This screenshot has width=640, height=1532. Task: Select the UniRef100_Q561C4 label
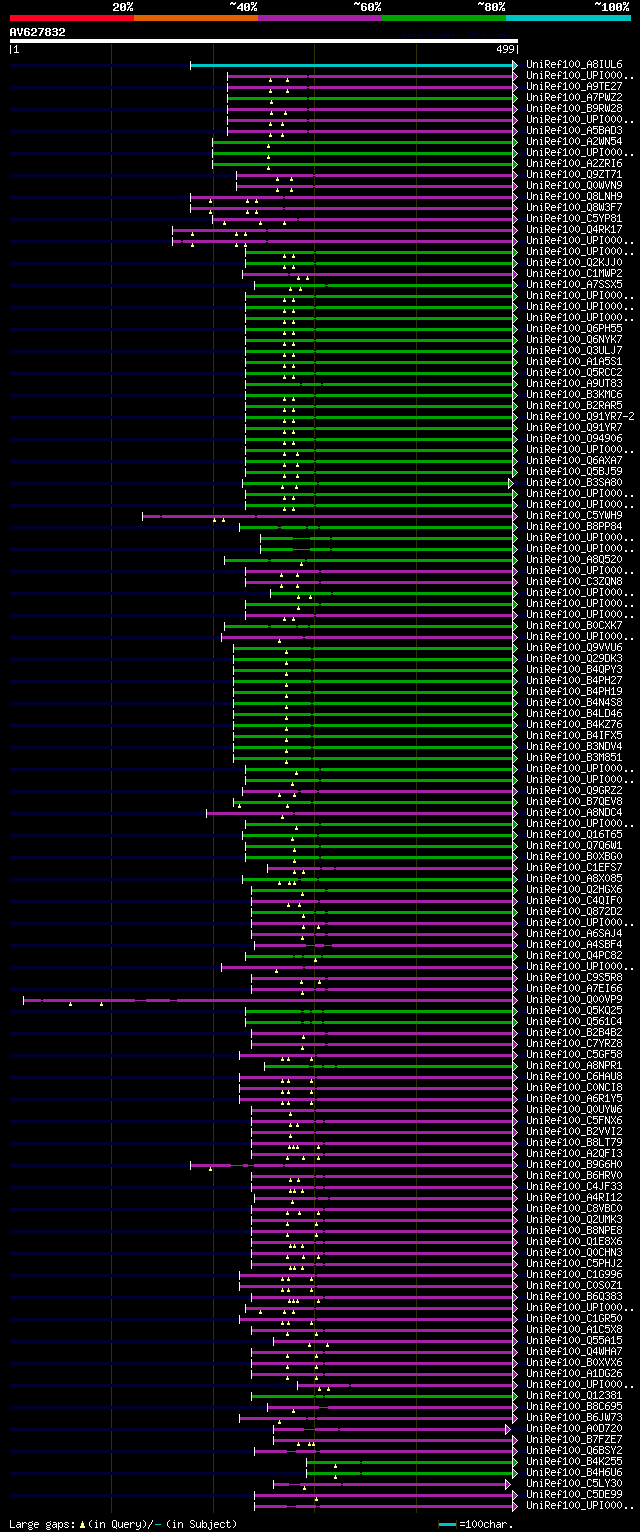click(x=574, y=1022)
